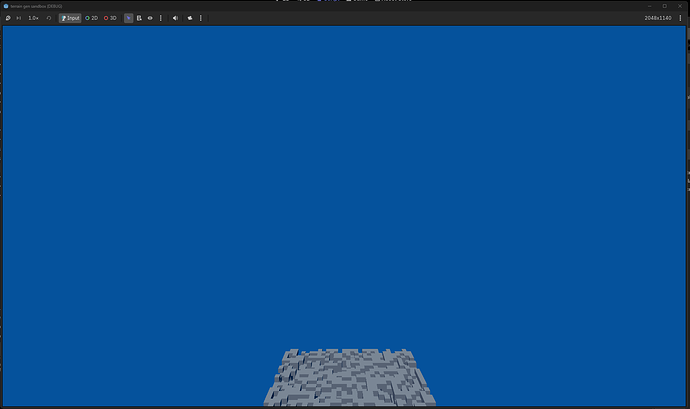The image size is (690, 409).
Task: Open selection options three-dots menu
Action: tap(161, 18)
